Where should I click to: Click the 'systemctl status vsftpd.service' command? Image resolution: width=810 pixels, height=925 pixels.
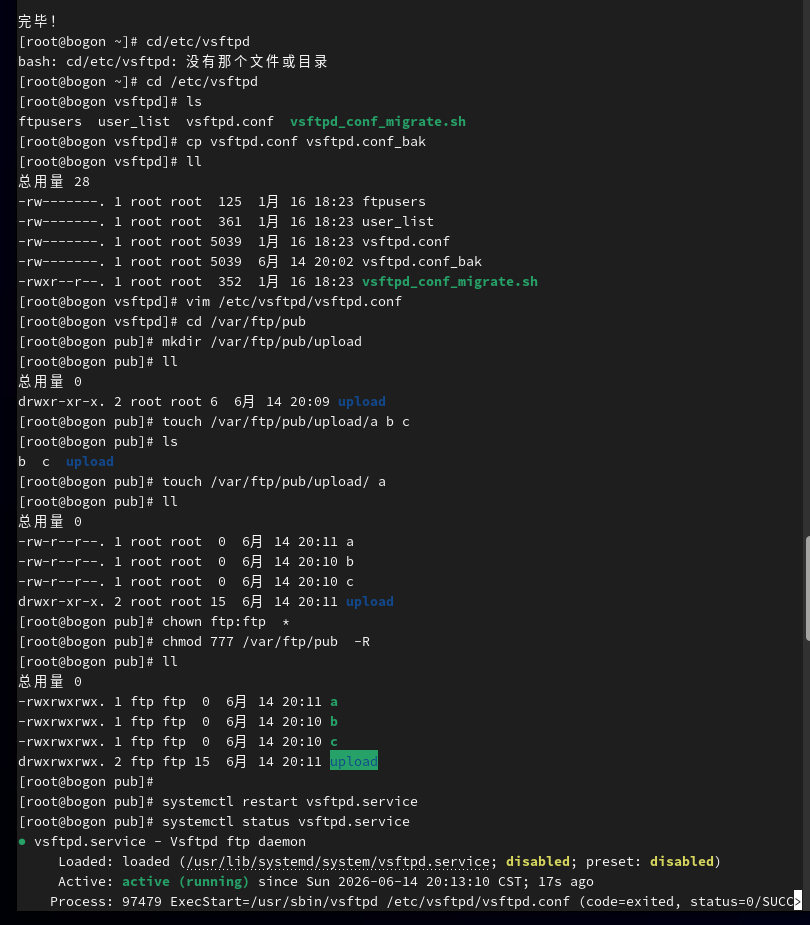tap(286, 822)
